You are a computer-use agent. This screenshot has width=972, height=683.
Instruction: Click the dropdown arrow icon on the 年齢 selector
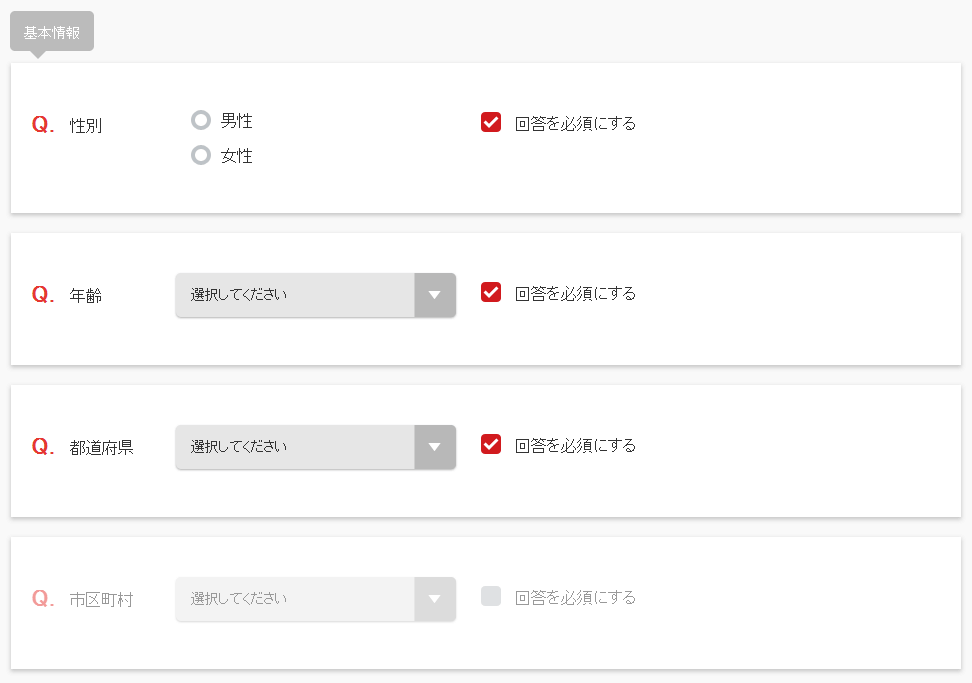(x=435, y=295)
